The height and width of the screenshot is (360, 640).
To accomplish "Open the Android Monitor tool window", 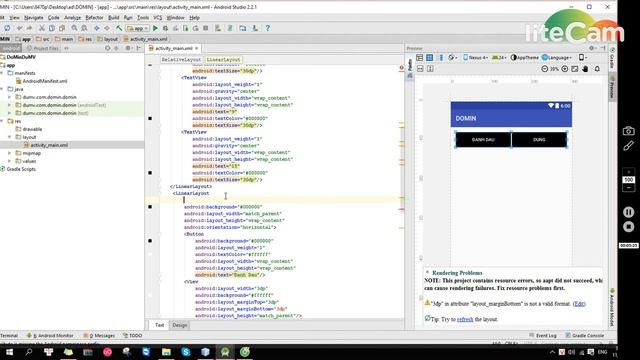I will click(x=50, y=336).
